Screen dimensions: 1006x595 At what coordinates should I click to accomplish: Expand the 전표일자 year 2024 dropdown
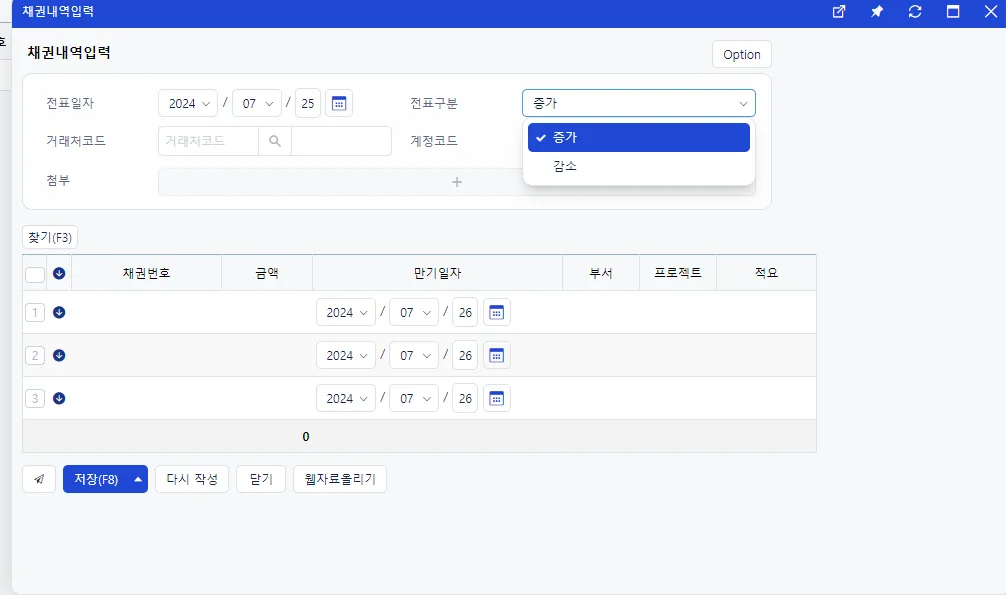[x=188, y=103]
